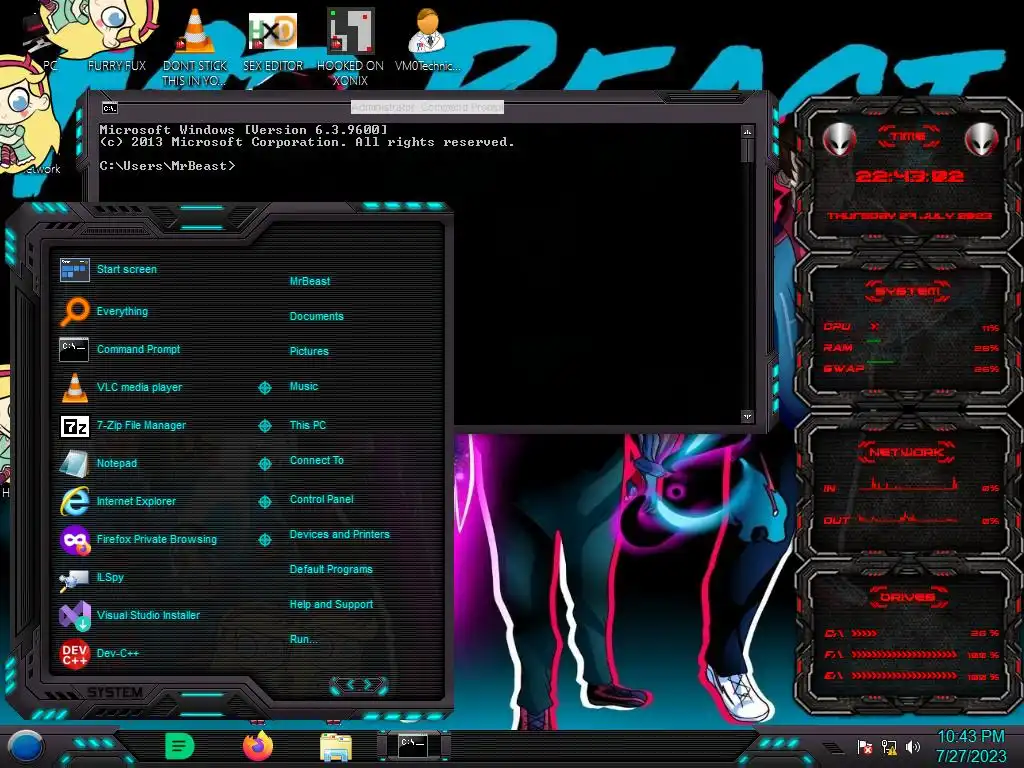1024x768 pixels.
Task: Open Documents from the start menu
Action: (x=316, y=316)
